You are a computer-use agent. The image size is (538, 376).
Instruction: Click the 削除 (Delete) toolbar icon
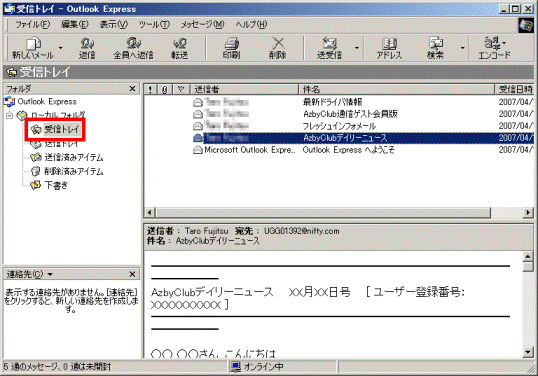click(278, 48)
